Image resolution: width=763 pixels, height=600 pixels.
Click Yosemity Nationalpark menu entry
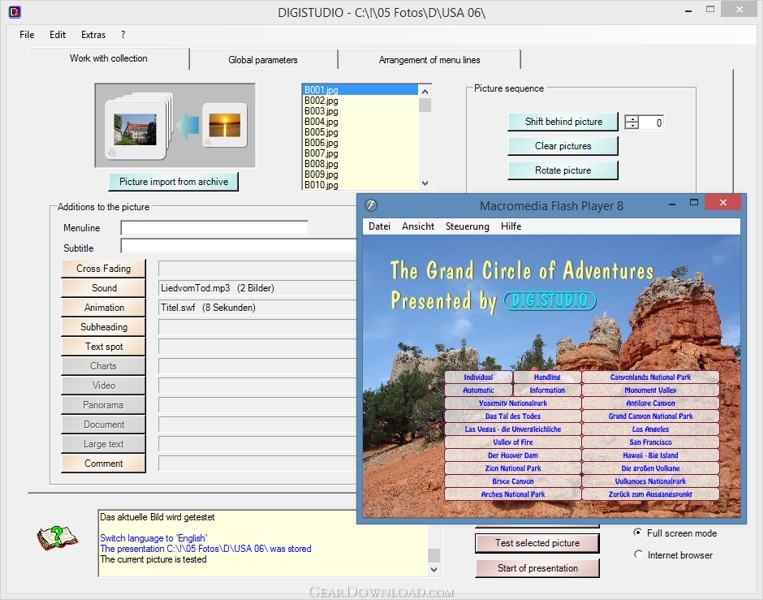pos(513,403)
